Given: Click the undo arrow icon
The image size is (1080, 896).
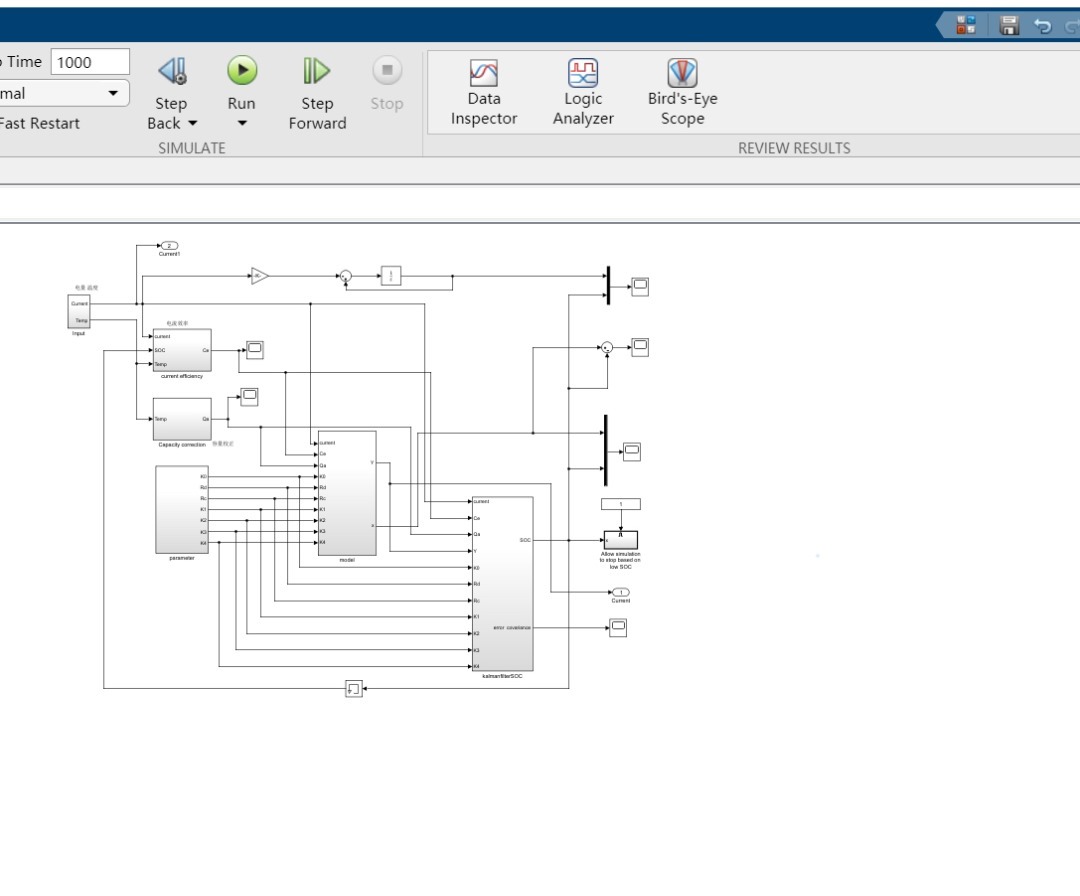Looking at the screenshot, I should (x=1043, y=26).
